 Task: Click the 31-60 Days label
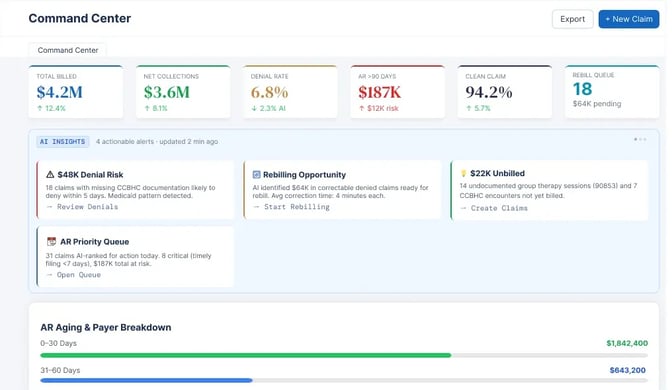pos(60,370)
